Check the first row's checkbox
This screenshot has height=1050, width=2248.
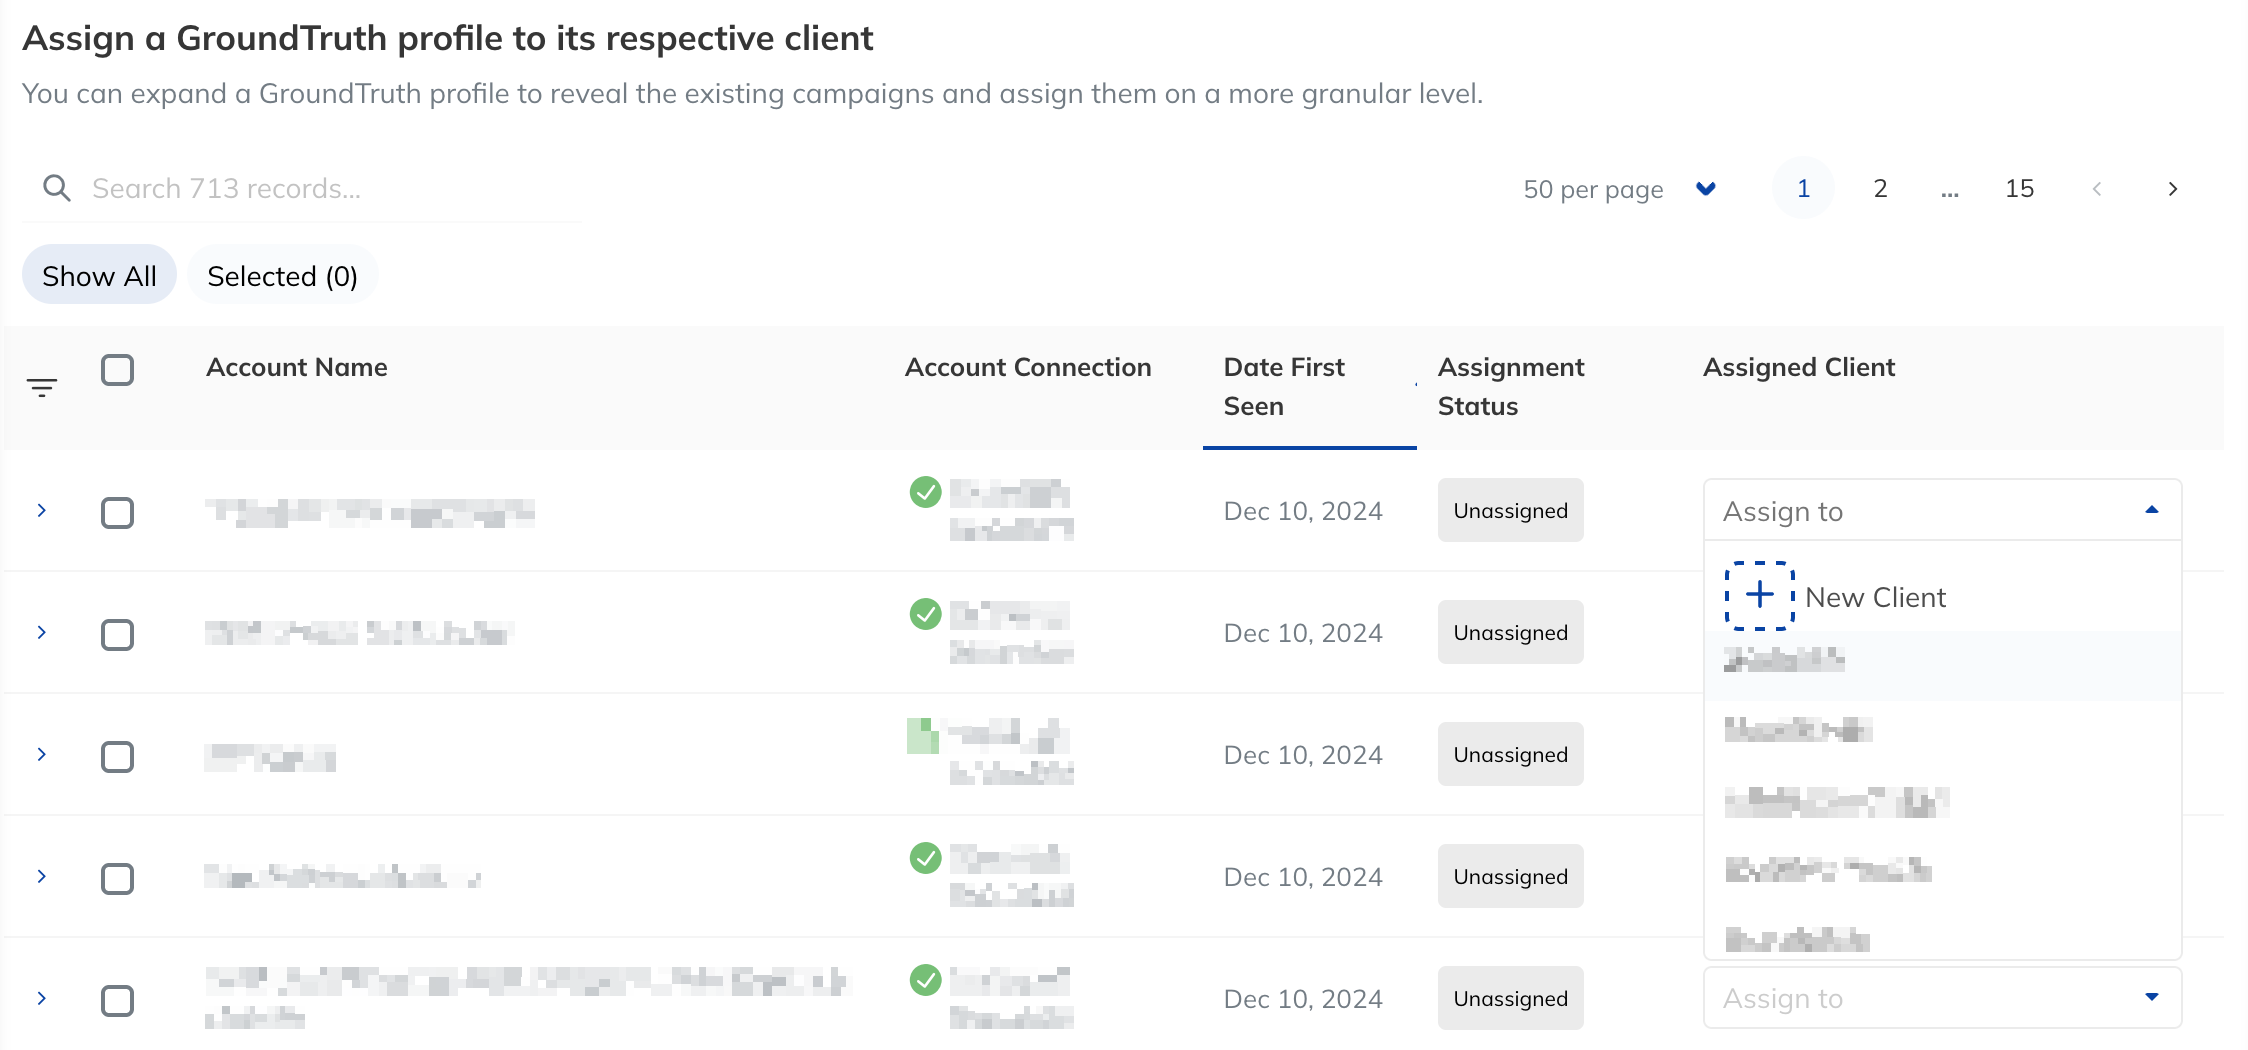click(x=118, y=513)
